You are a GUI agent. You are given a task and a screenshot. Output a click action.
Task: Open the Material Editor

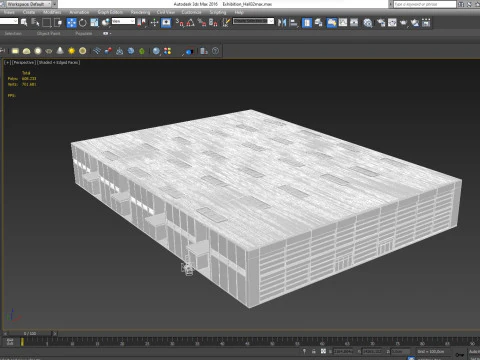[x=368, y=23]
